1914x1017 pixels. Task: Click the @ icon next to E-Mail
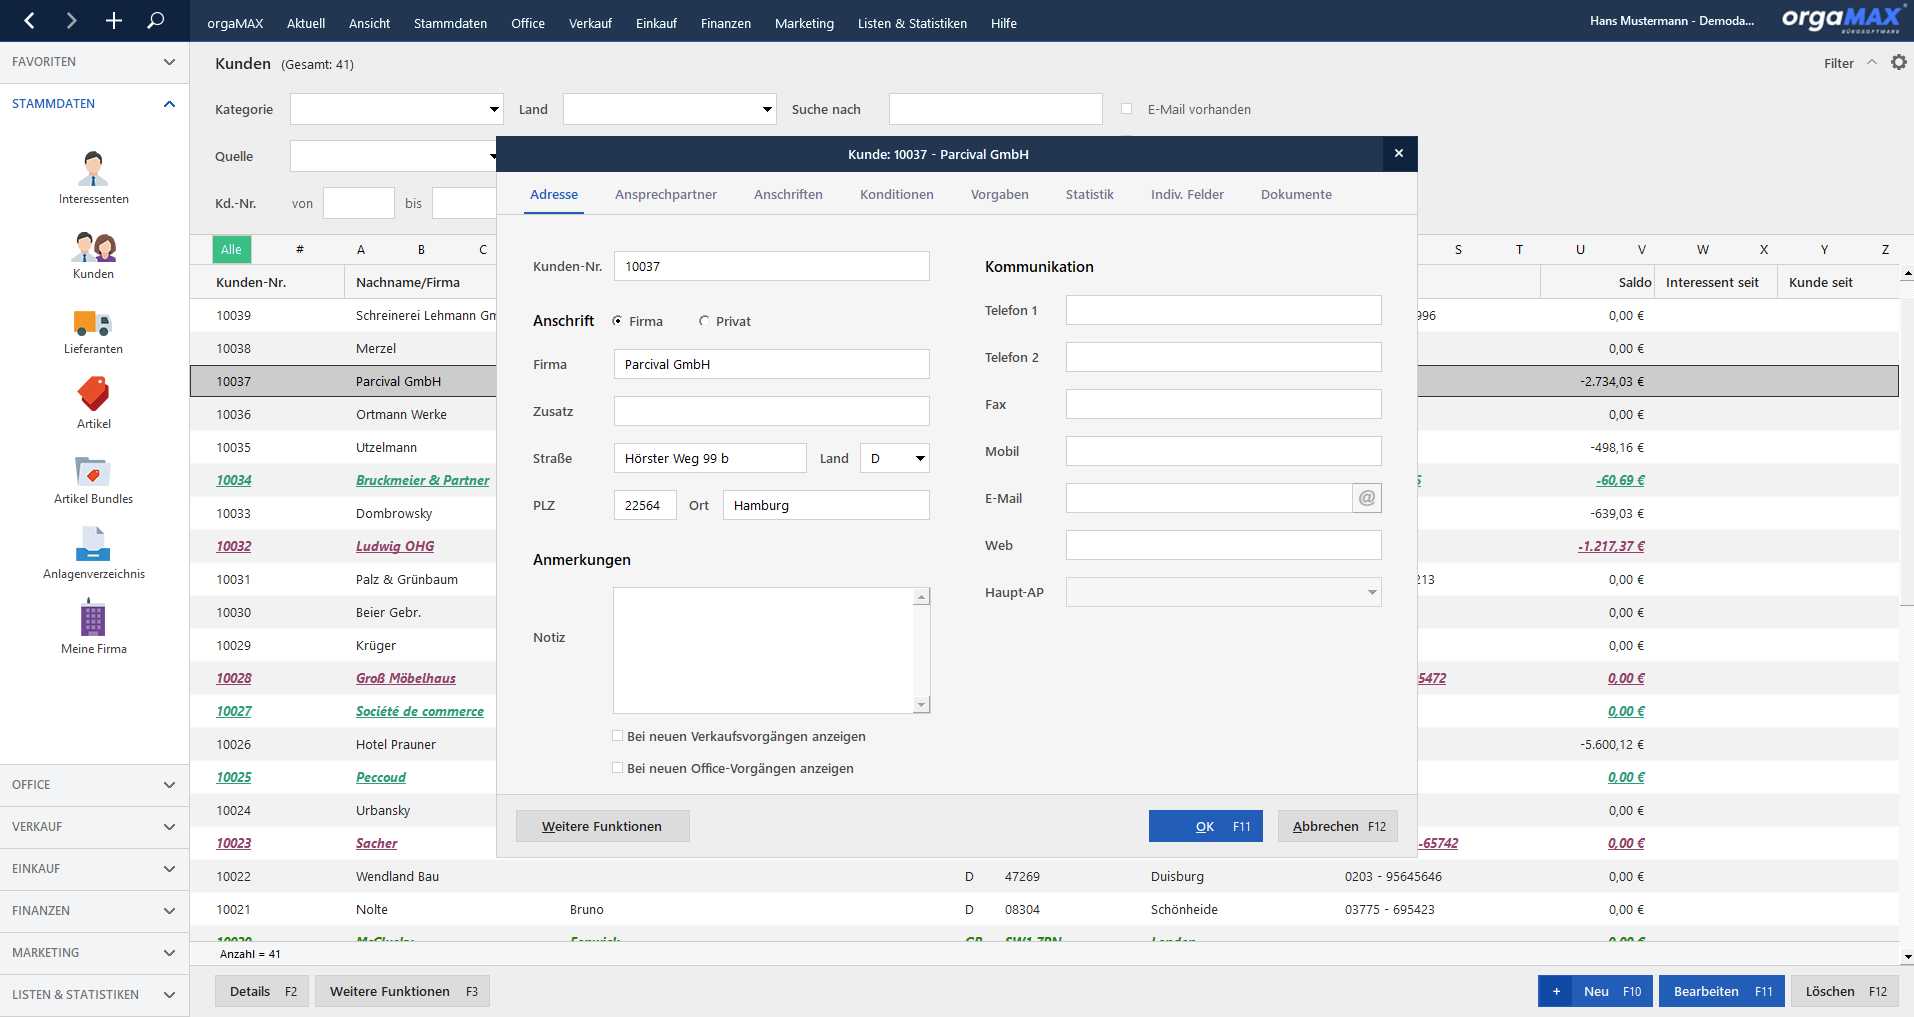point(1367,498)
